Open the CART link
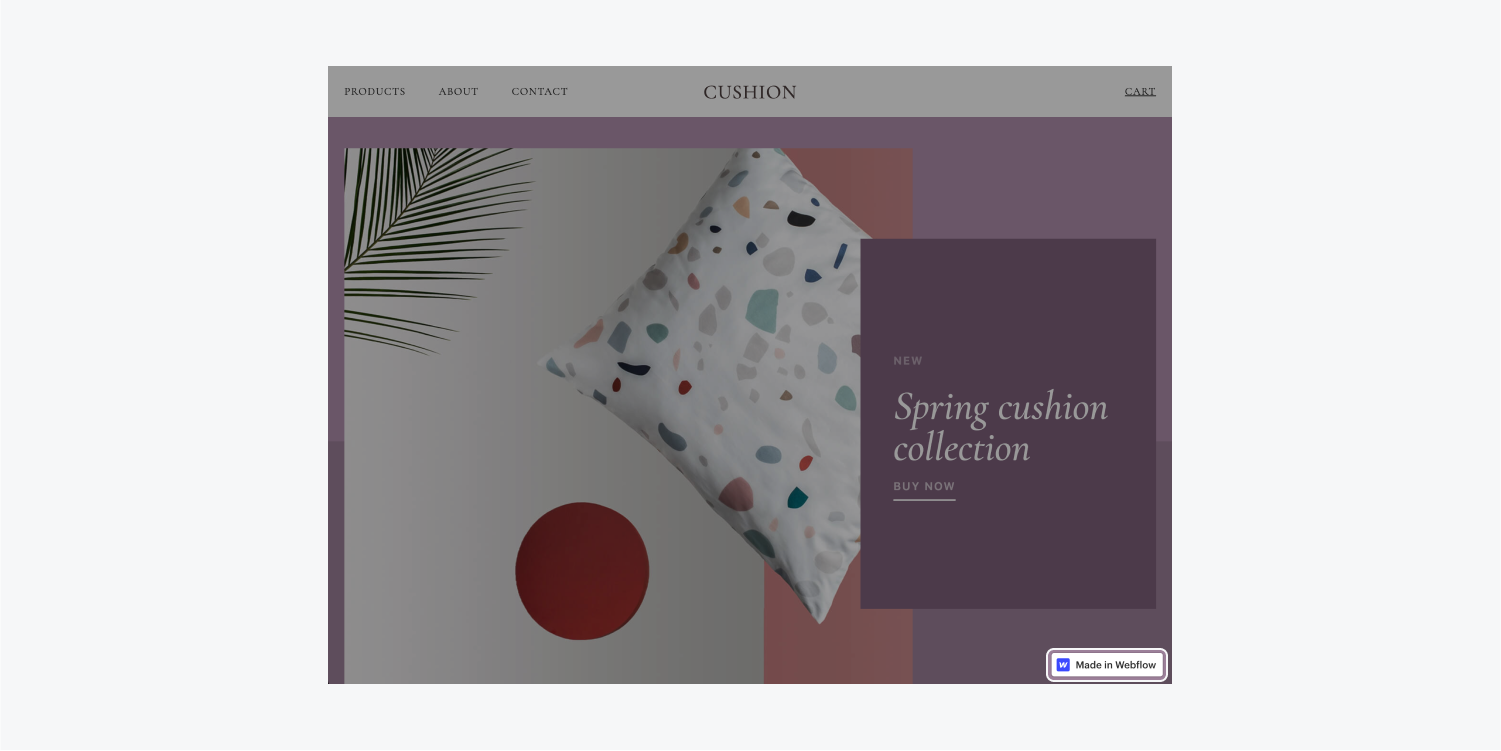The width and height of the screenshot is (1501, 751). 1140,92
